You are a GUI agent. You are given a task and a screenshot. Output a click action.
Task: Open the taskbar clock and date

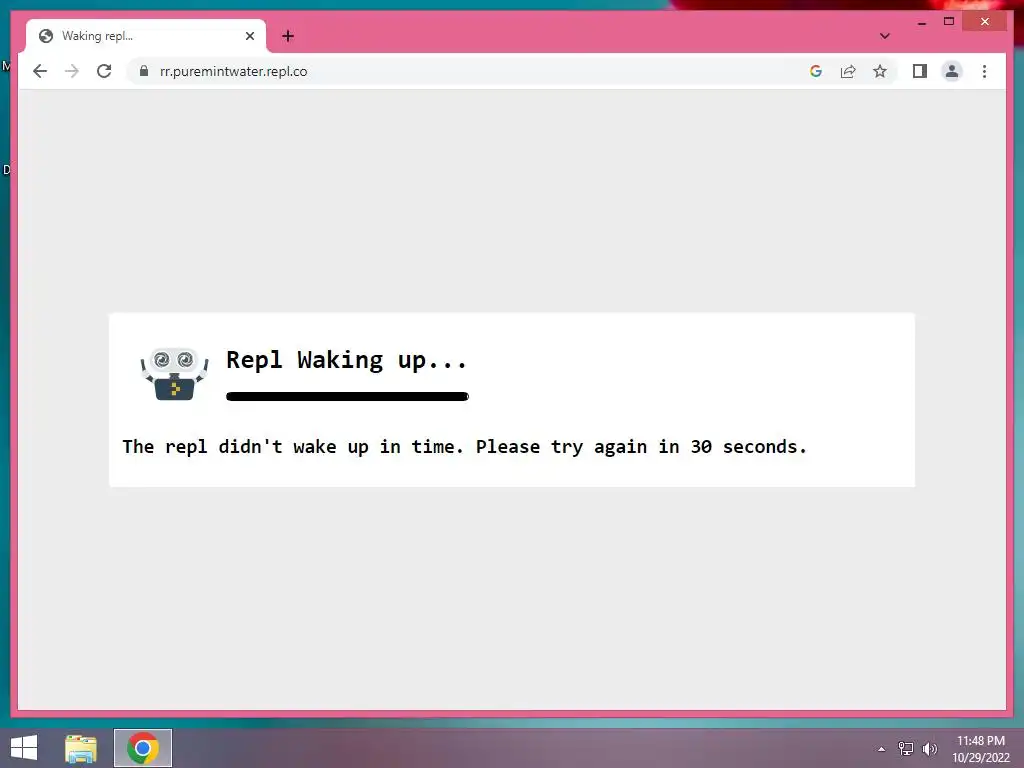click(980, 749)
